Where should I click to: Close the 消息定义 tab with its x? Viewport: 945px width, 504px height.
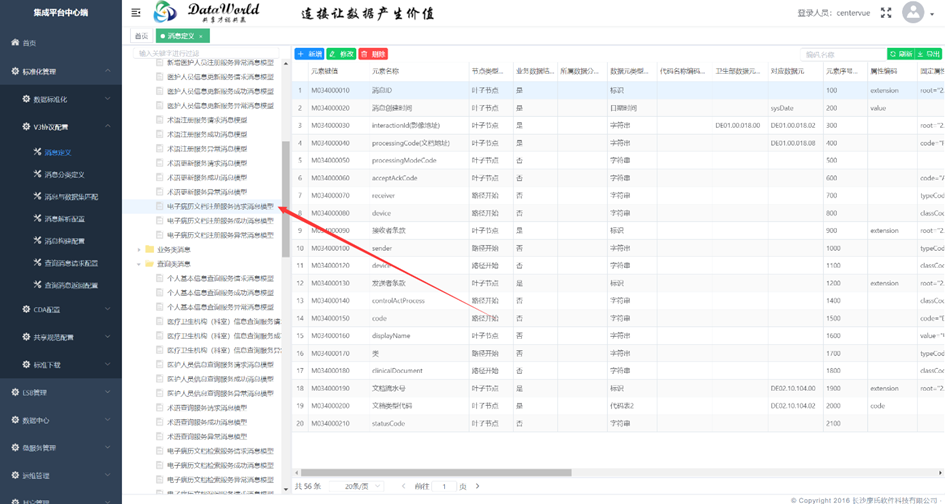coord(201,36)
